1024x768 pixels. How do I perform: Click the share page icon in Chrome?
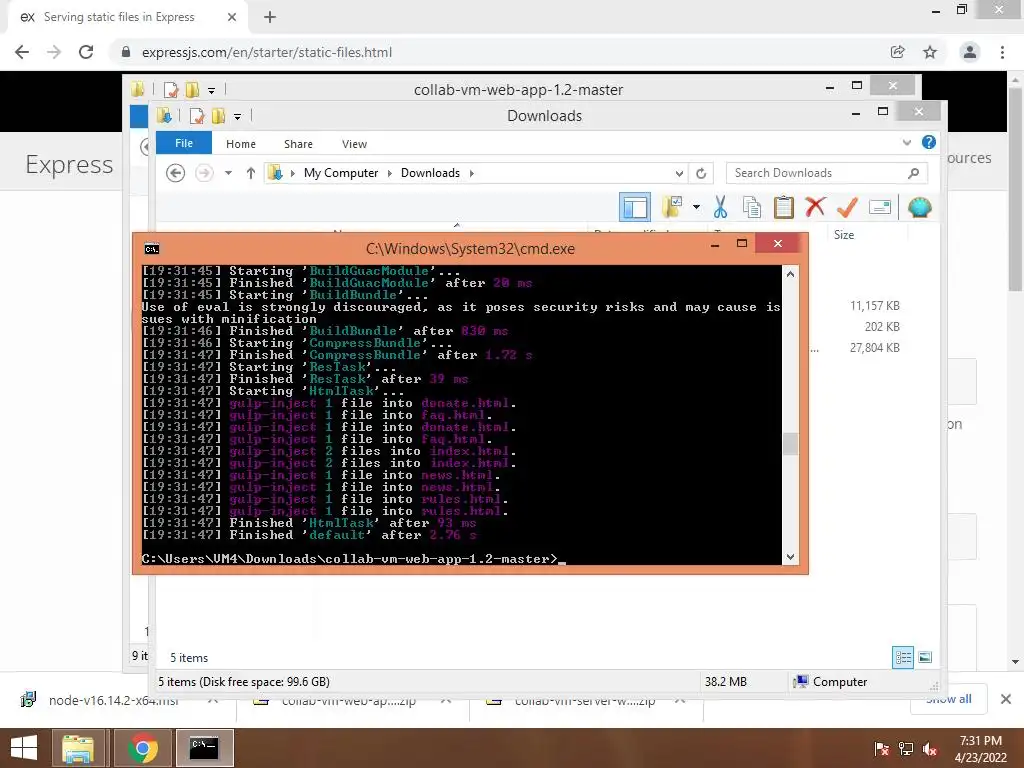coord(898,52)
